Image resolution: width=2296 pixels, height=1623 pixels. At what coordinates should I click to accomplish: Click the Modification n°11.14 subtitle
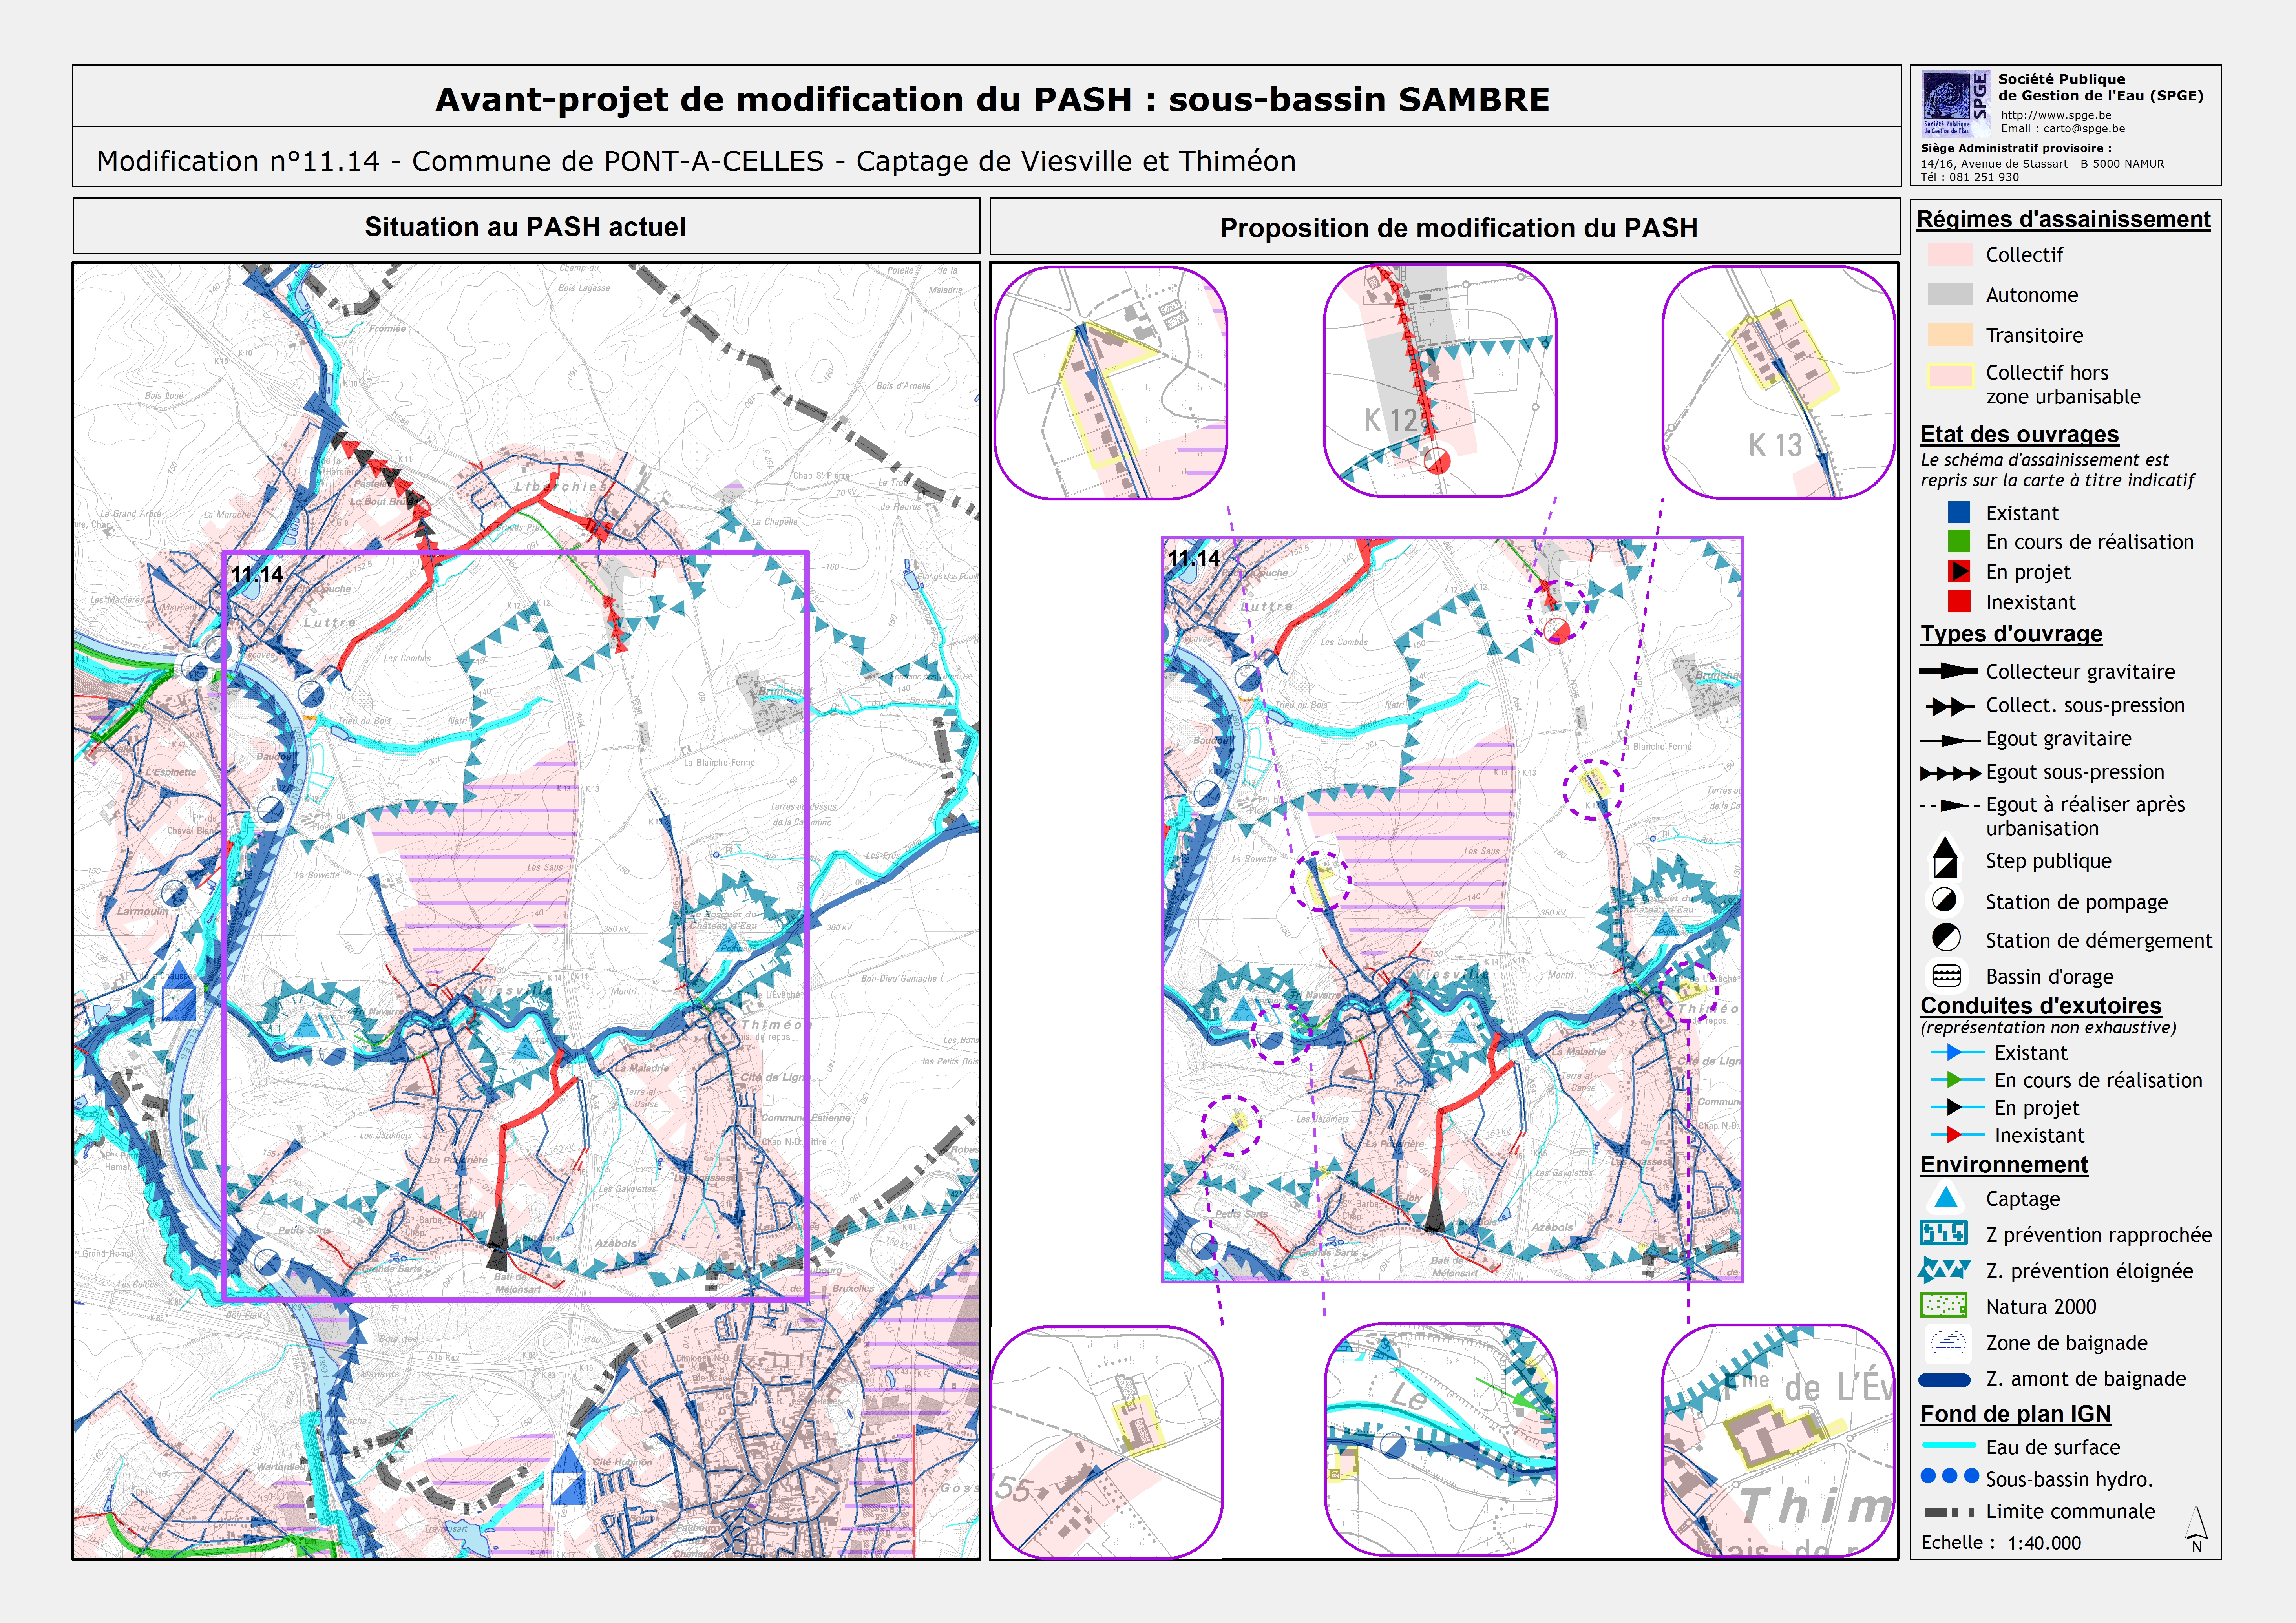tap(696, 161)
